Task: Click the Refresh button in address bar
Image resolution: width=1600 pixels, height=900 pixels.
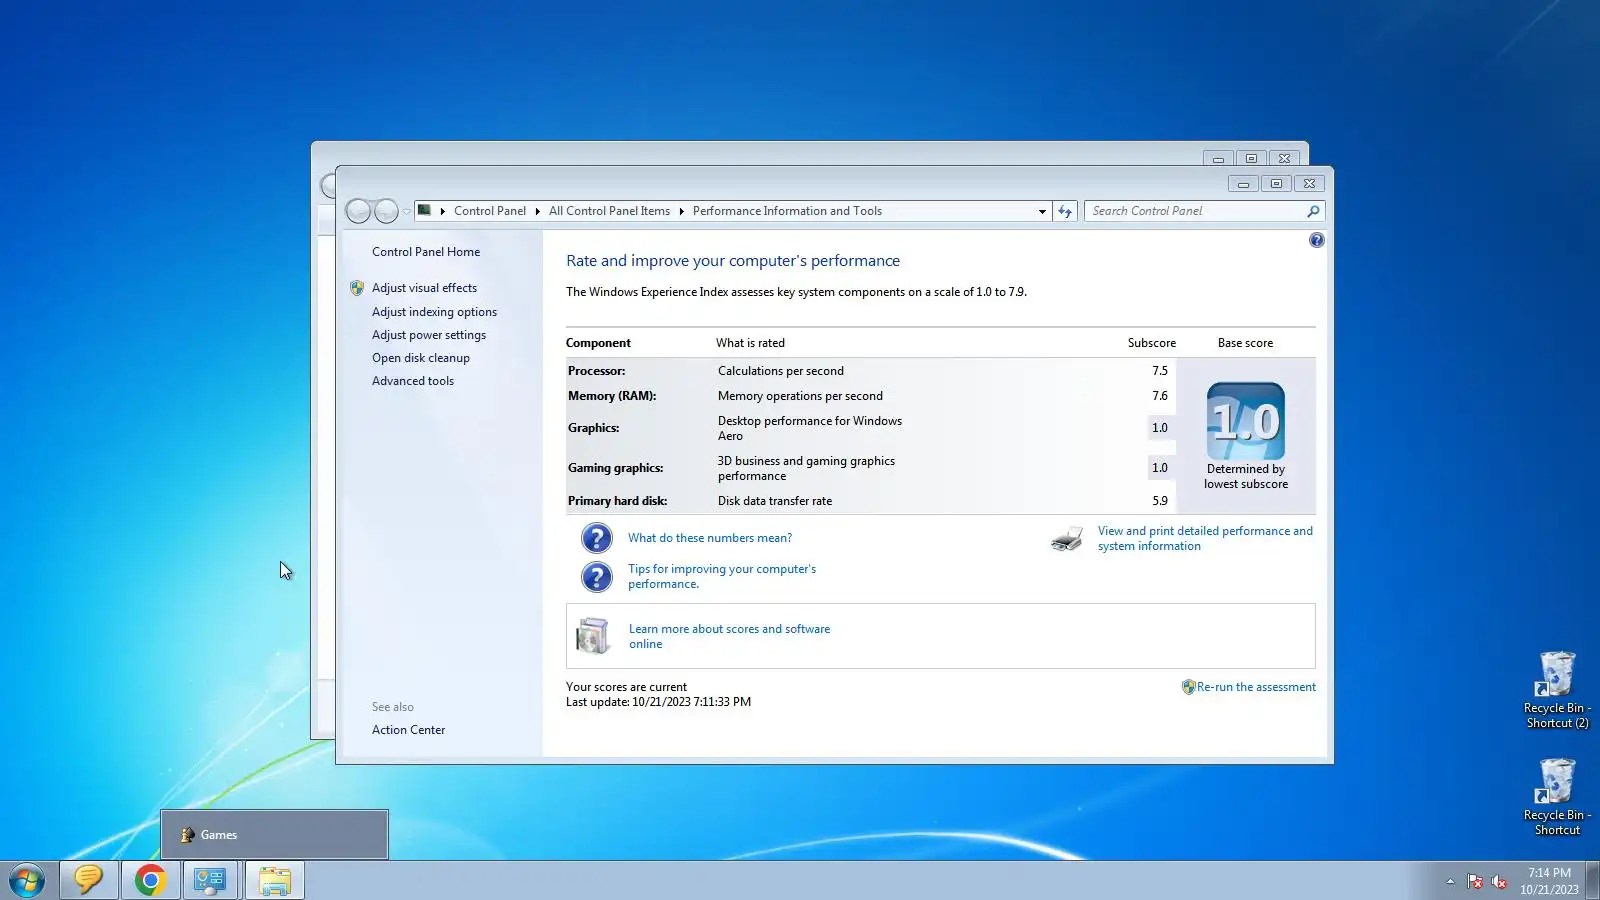Action: [1065, 211]
